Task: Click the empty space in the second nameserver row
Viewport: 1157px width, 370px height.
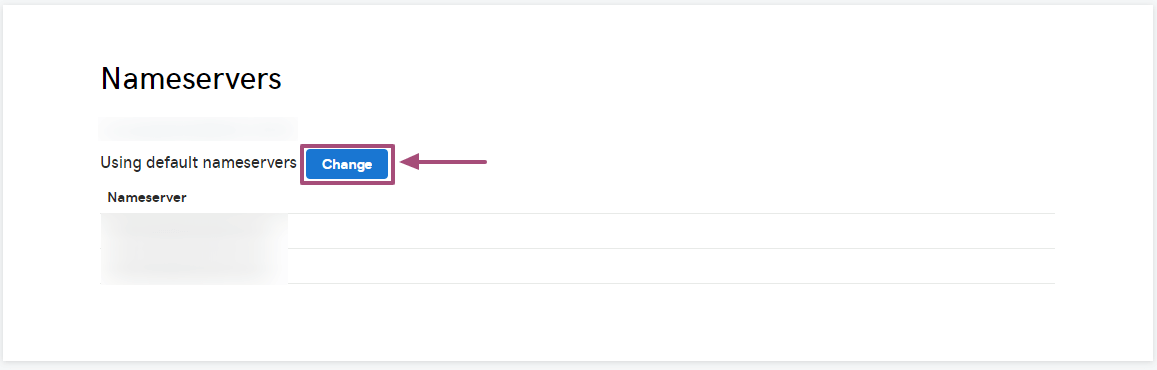Action: coord(671,266)
